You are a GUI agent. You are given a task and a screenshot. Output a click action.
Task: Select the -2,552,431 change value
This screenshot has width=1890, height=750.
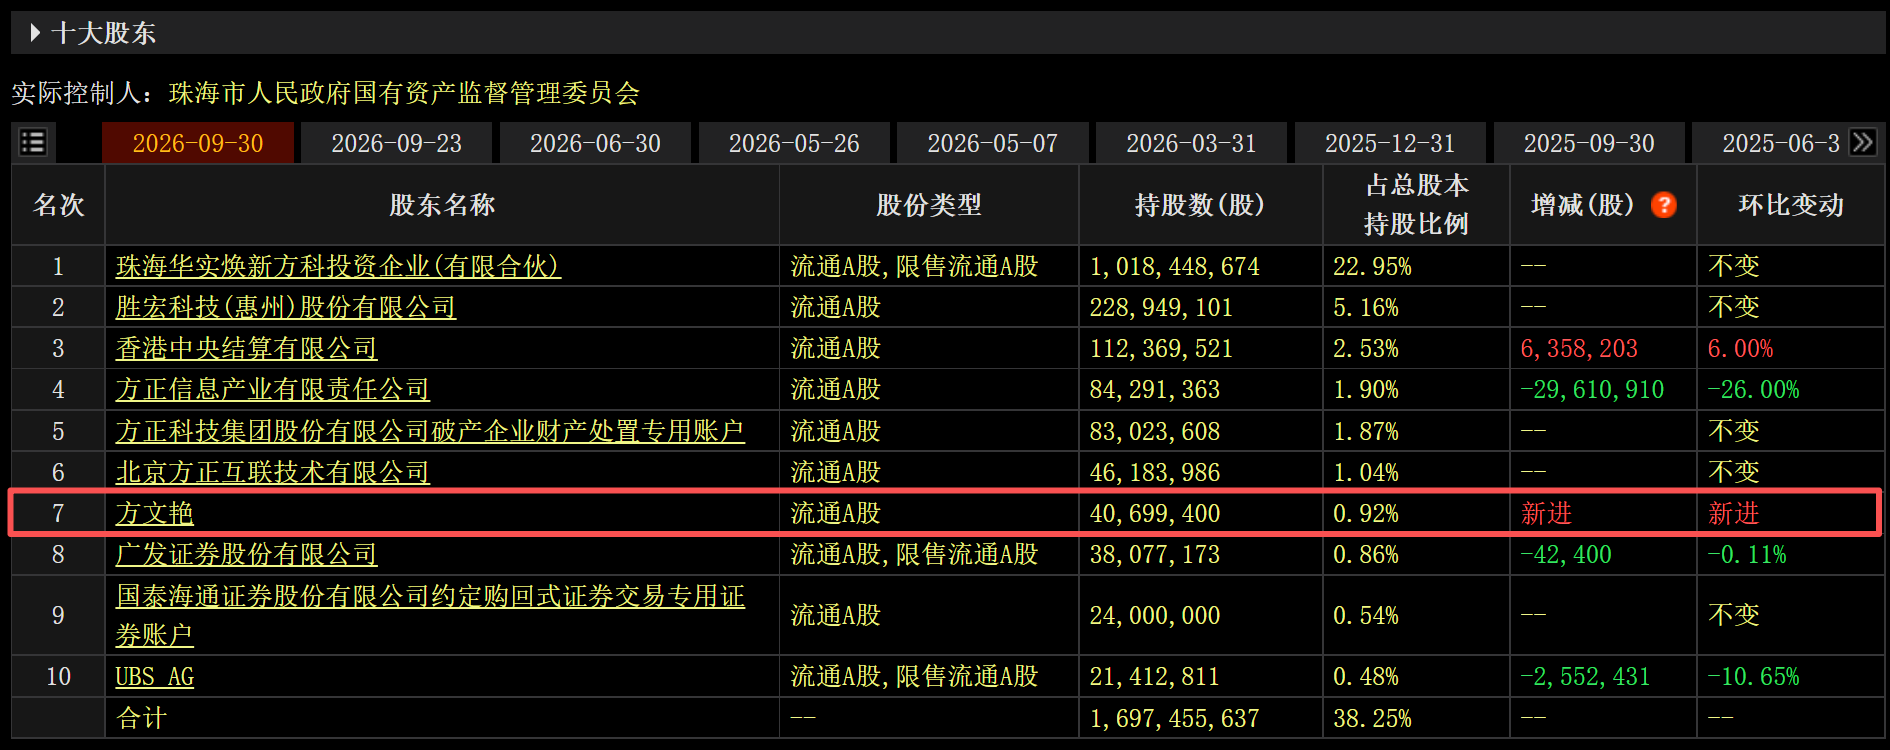pos(1585,678)
